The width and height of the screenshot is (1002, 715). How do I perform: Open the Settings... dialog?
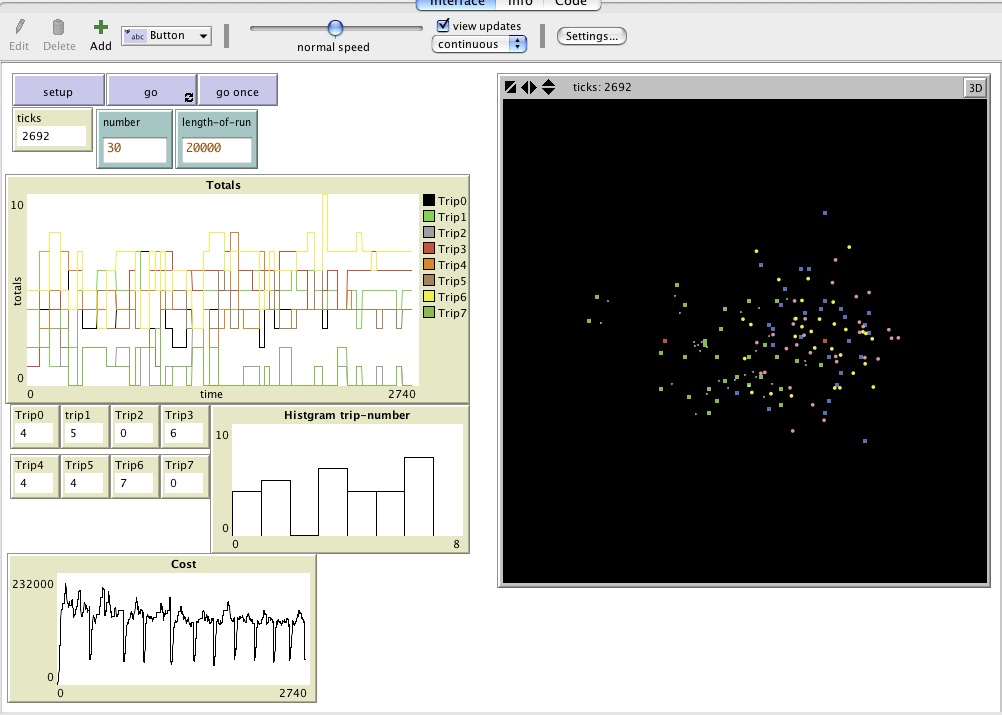[x=592, y=36]
